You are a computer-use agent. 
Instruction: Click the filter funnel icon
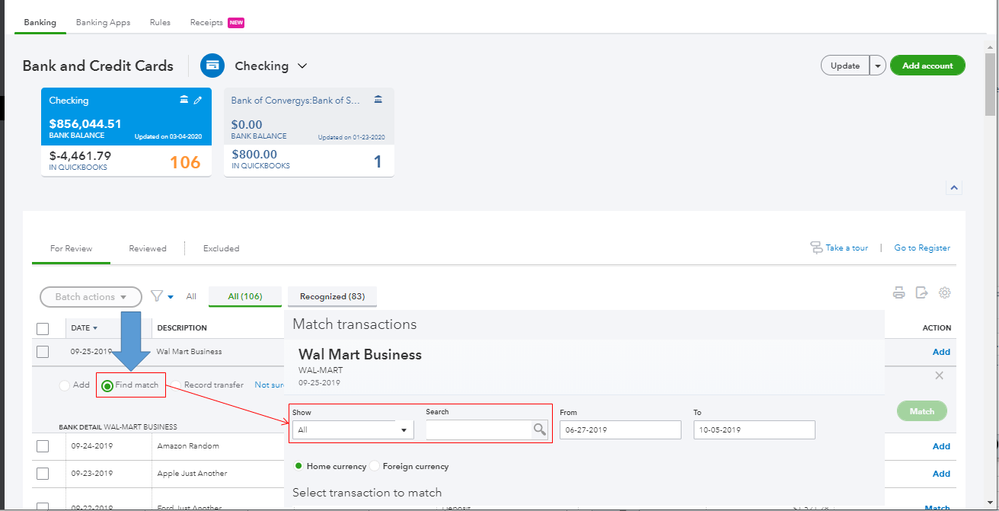tap(157, 296)
